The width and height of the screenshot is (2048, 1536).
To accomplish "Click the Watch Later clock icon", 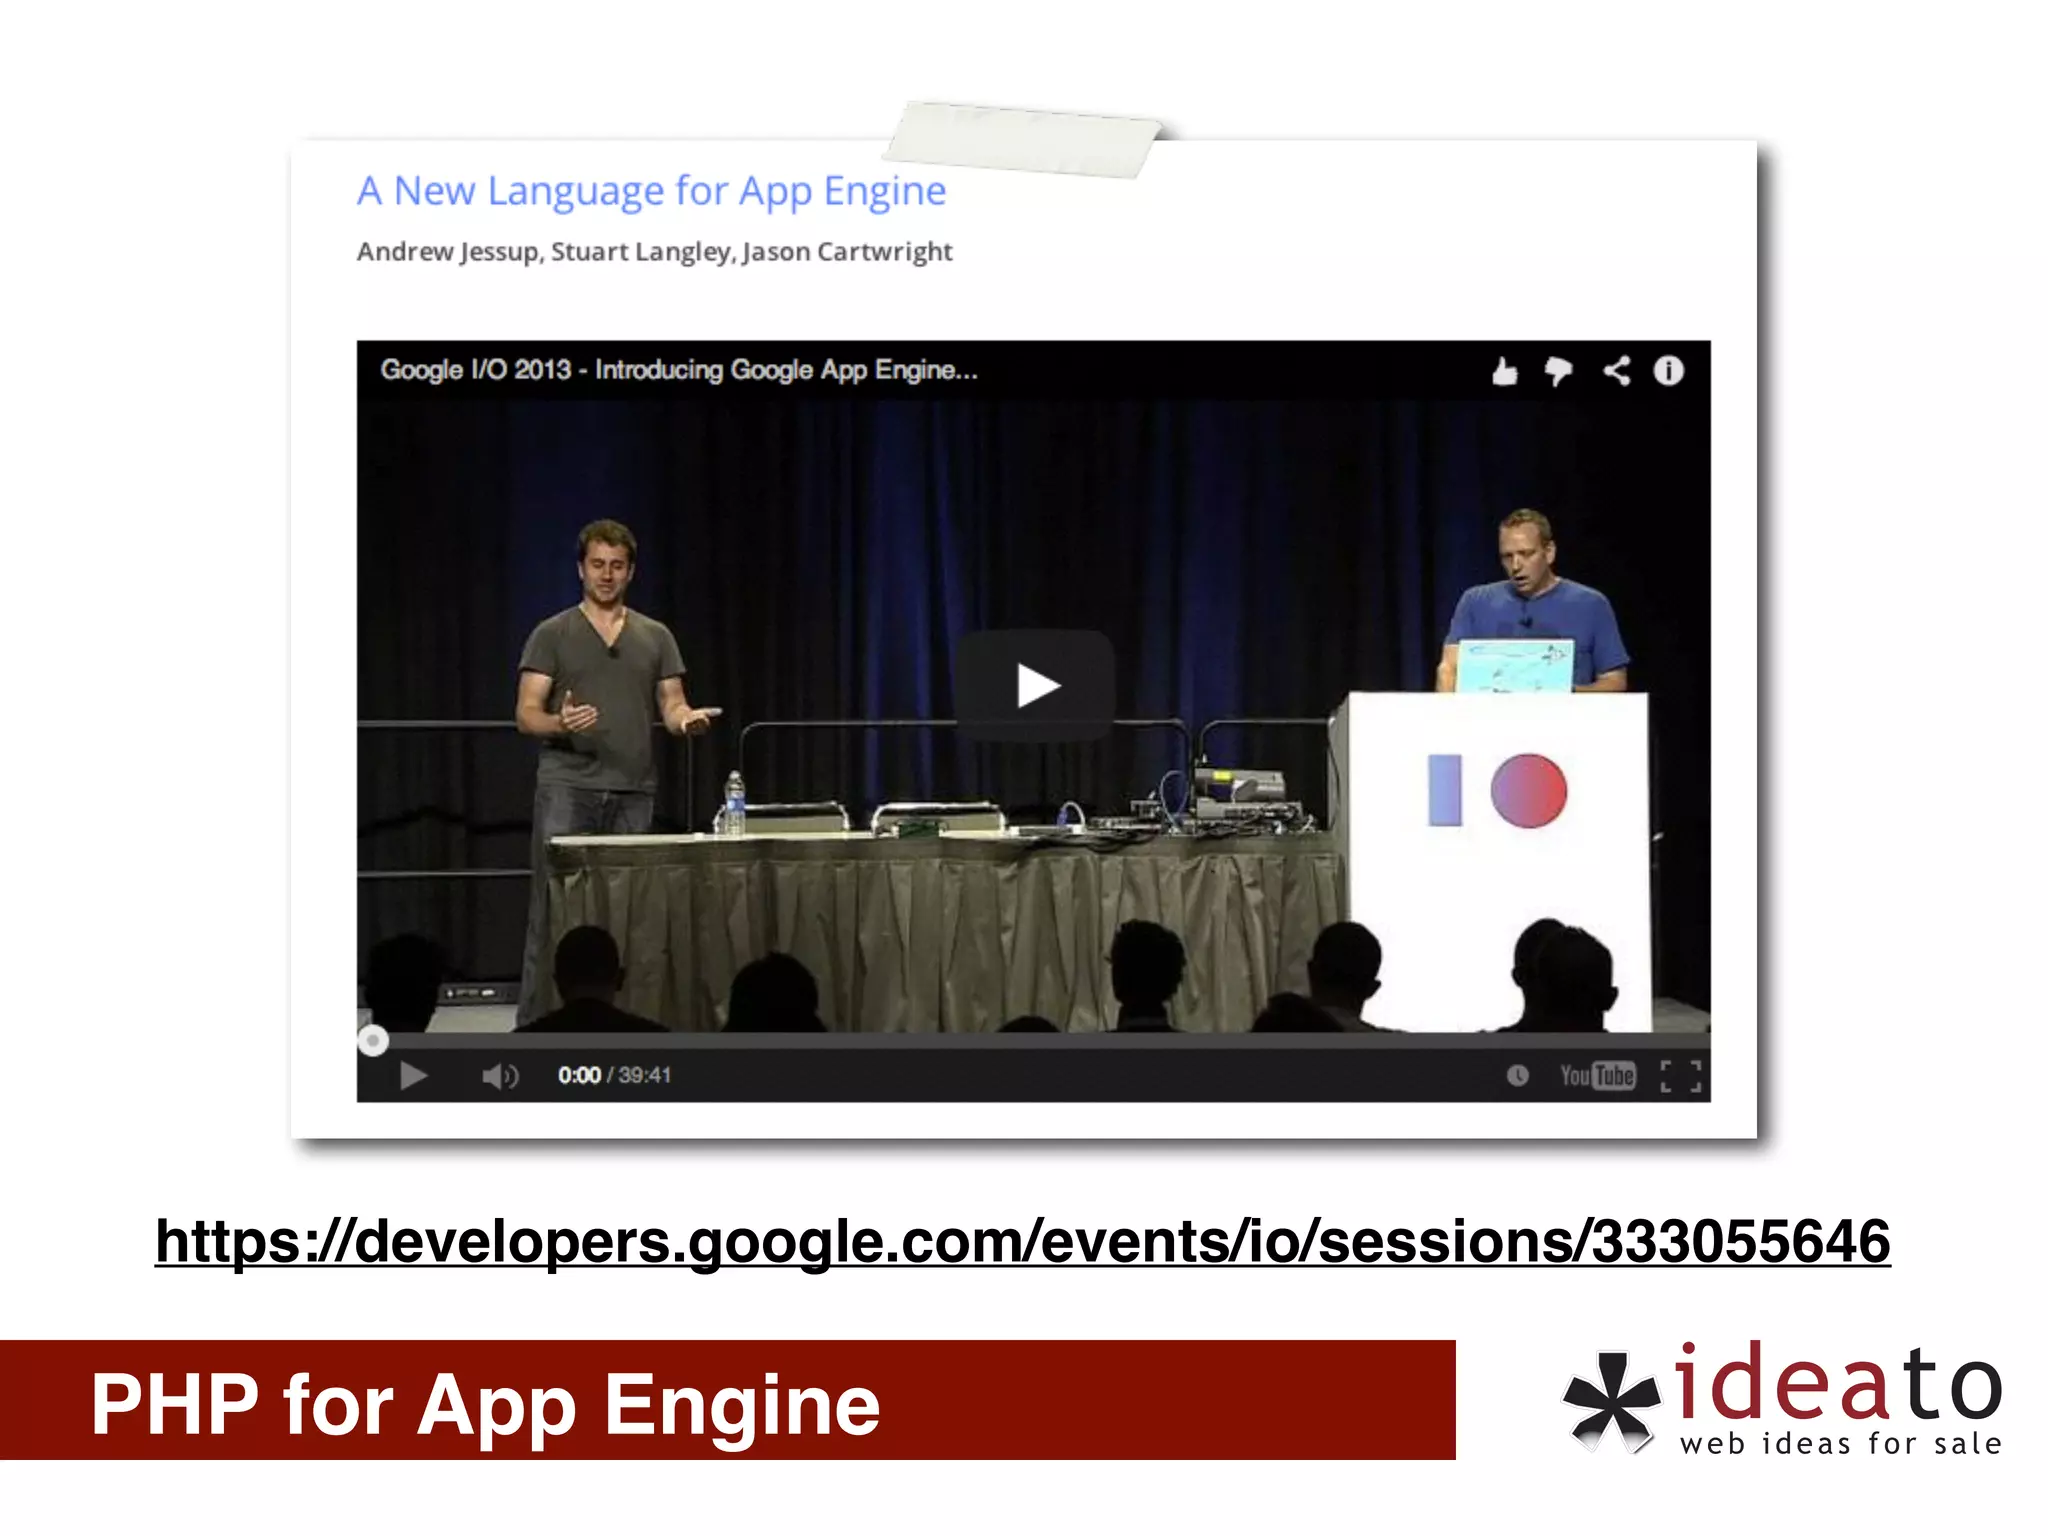I will click(x=1517, y=1076).
